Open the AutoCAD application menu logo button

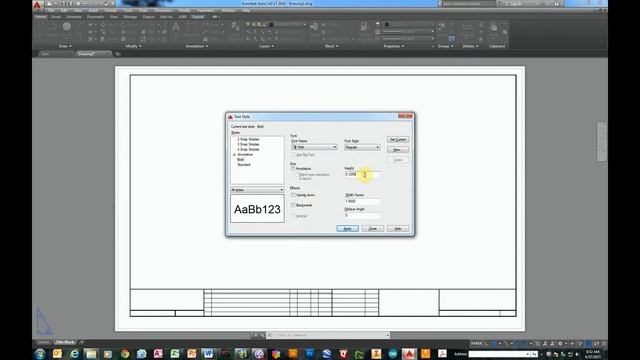[38, 4]
